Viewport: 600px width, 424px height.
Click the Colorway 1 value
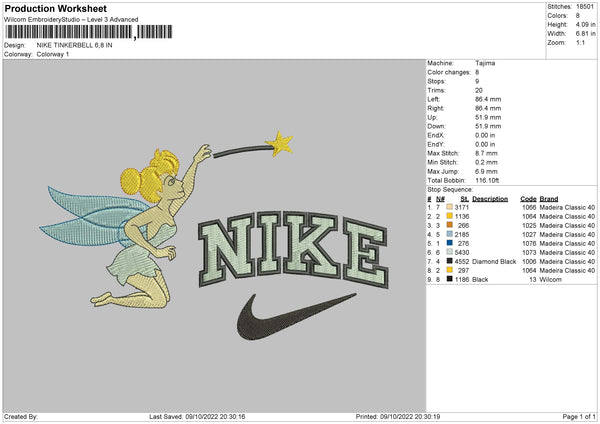point(53,54)
